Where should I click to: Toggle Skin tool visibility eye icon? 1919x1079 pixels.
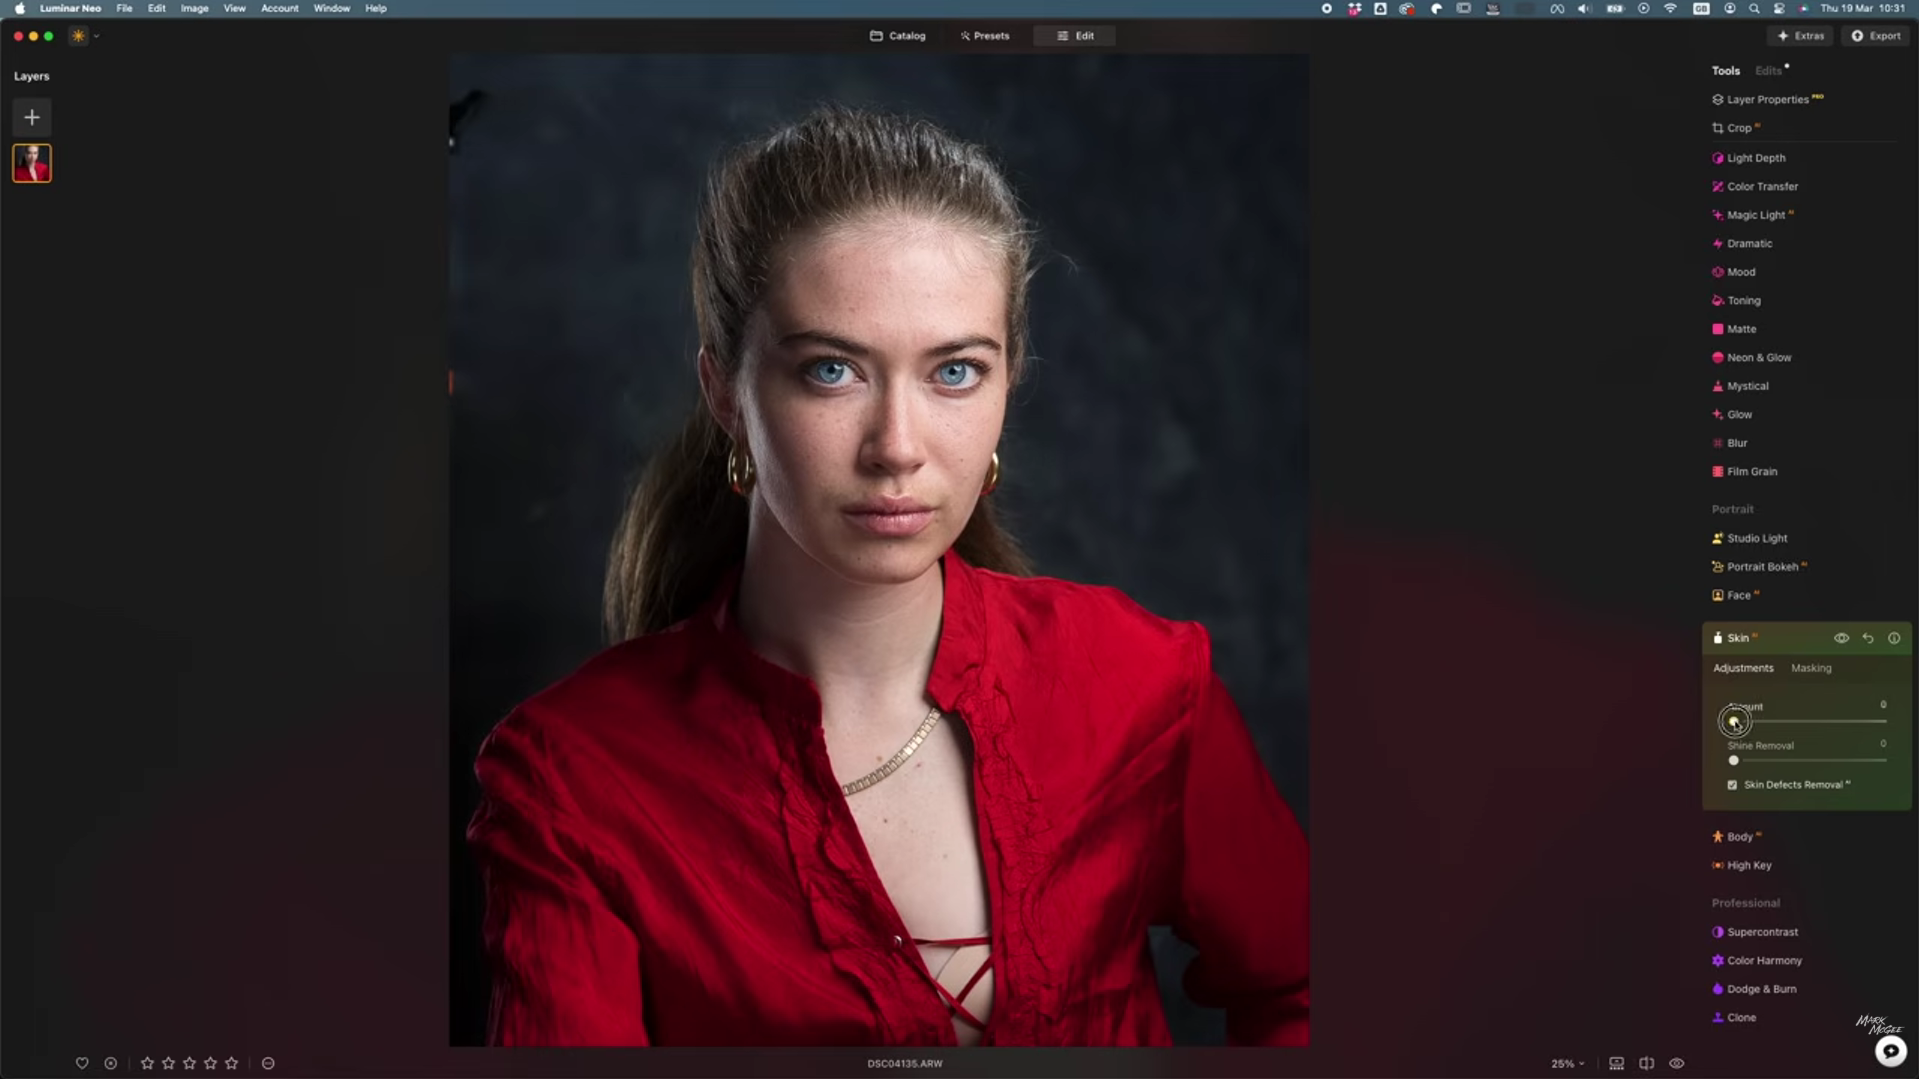(1841, 638)
